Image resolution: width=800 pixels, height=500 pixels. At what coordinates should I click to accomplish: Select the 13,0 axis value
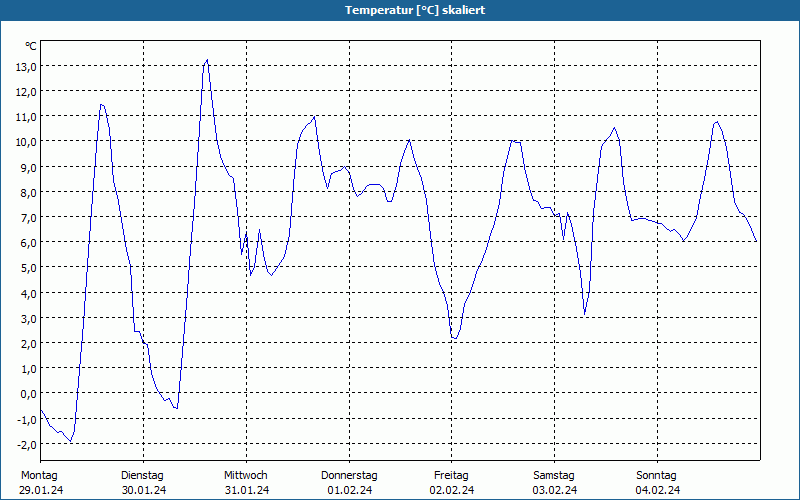click(26, 66)
